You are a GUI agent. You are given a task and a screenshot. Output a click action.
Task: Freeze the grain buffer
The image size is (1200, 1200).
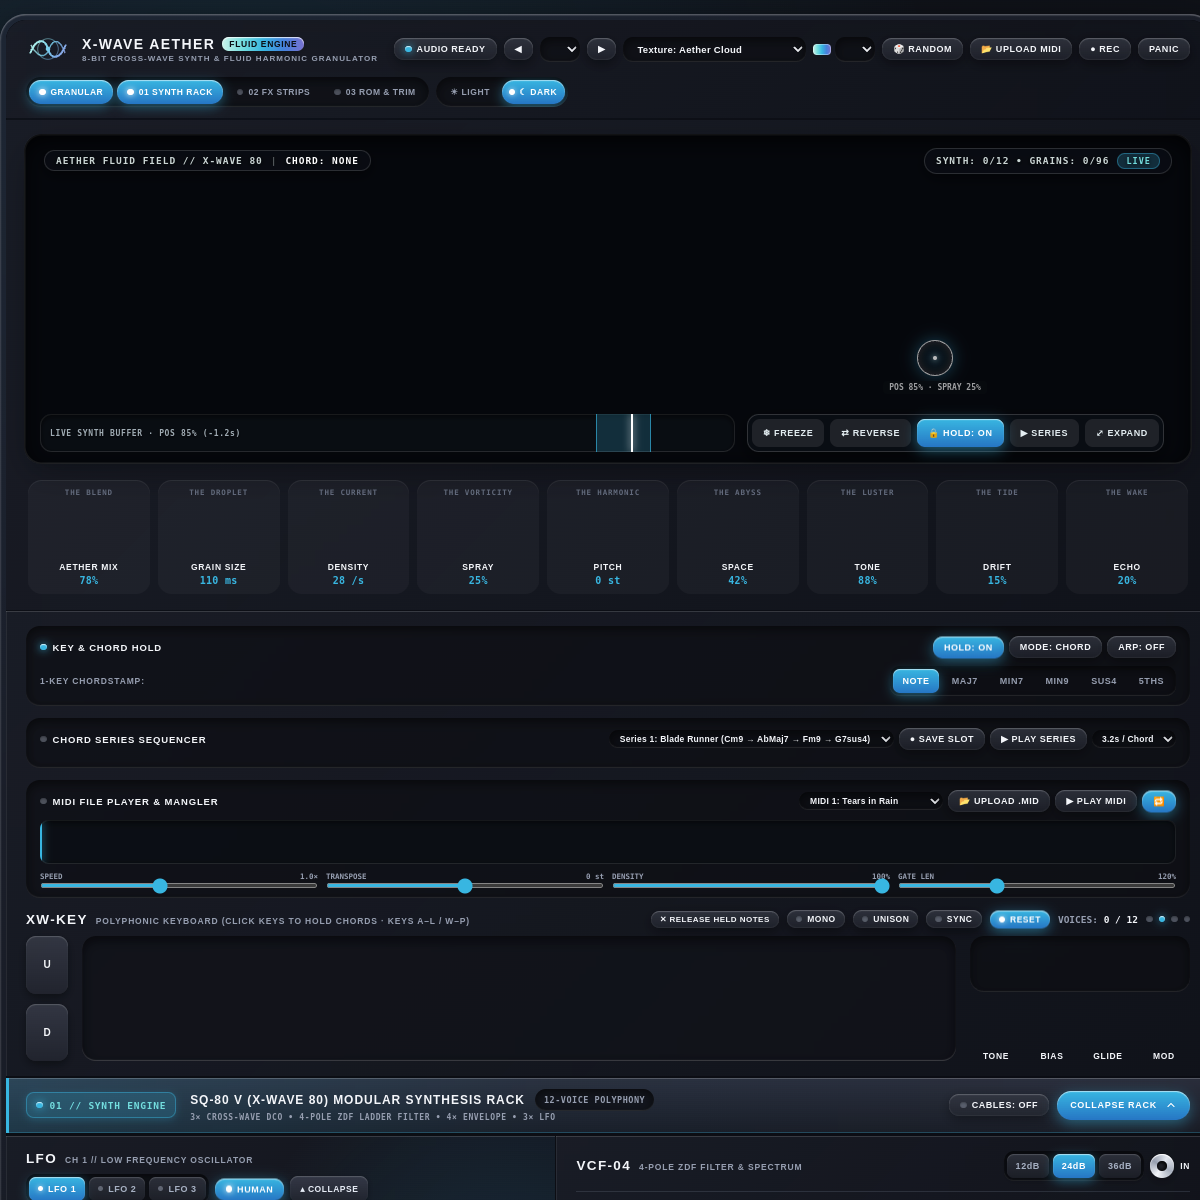tap(788, 433)
